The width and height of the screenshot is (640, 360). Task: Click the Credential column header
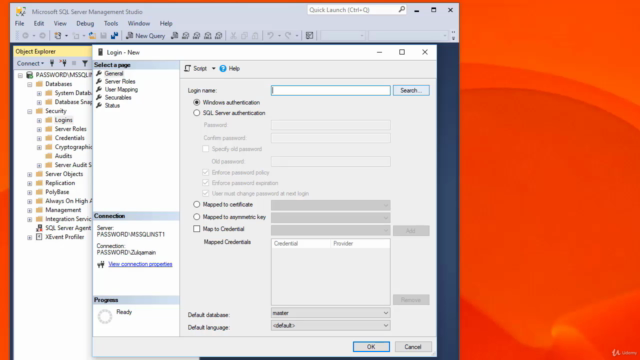pyautogui.click(x=301, y=243)
